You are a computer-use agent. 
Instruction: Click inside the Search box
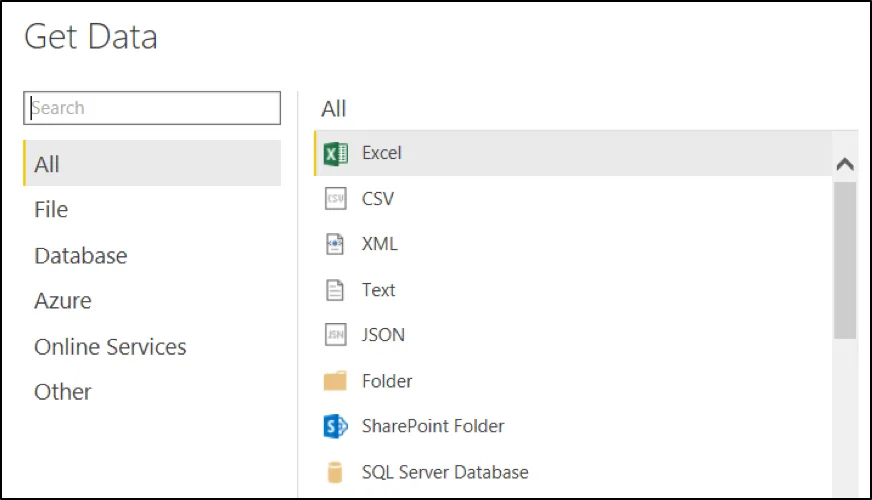(x=152, y=108)
